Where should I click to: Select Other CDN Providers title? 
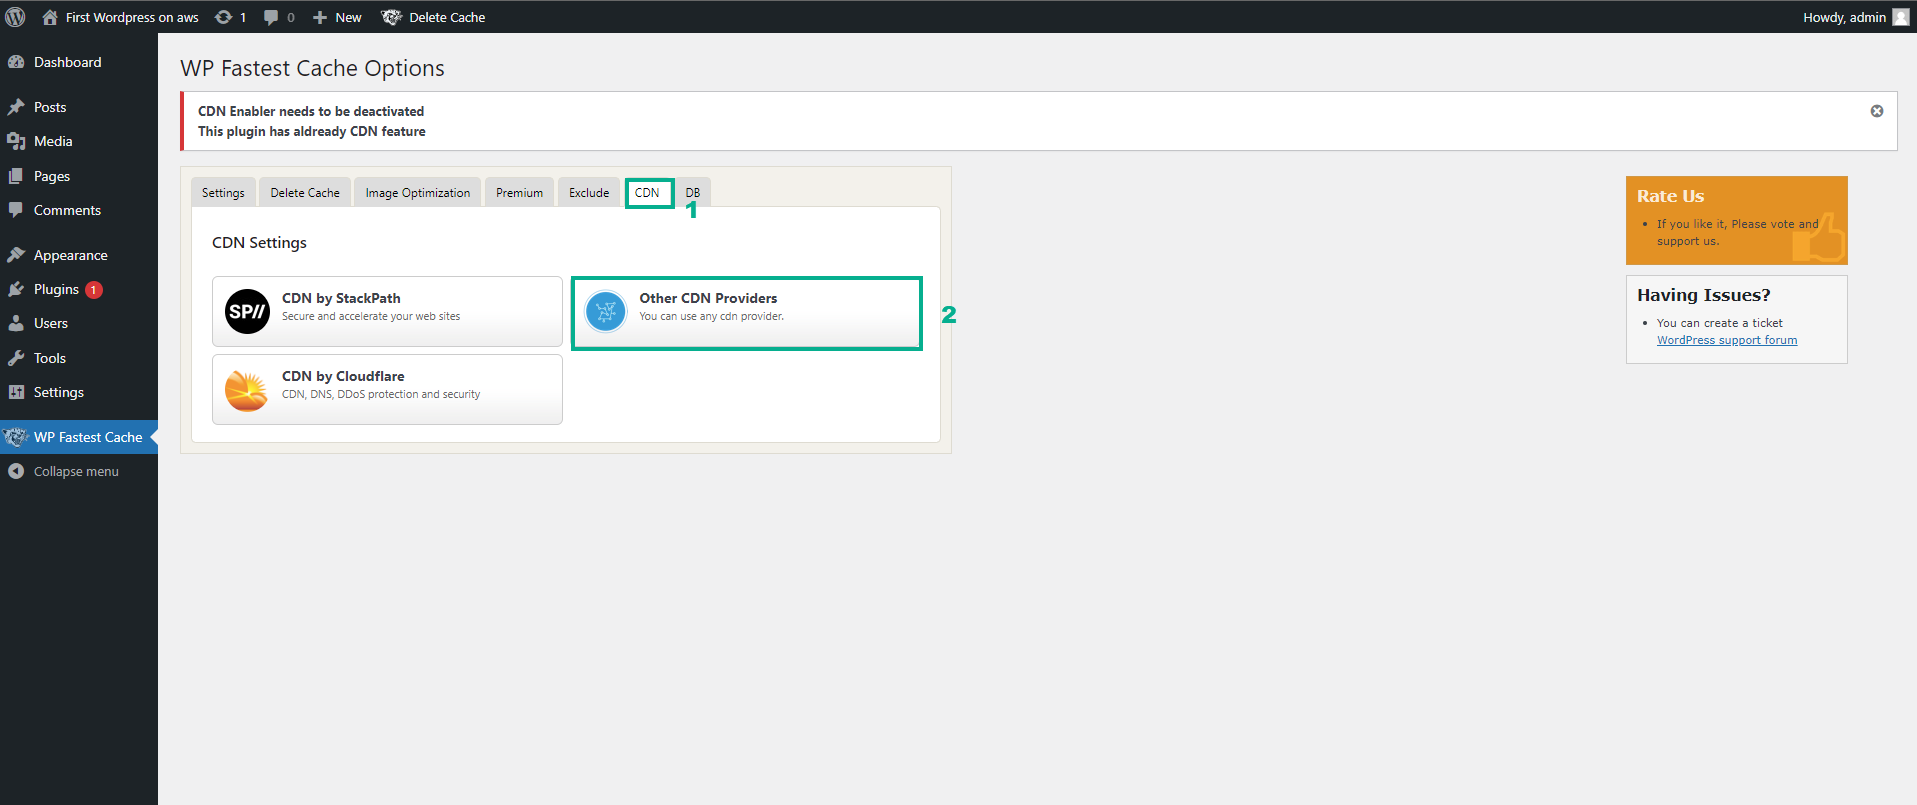[708, 298]
